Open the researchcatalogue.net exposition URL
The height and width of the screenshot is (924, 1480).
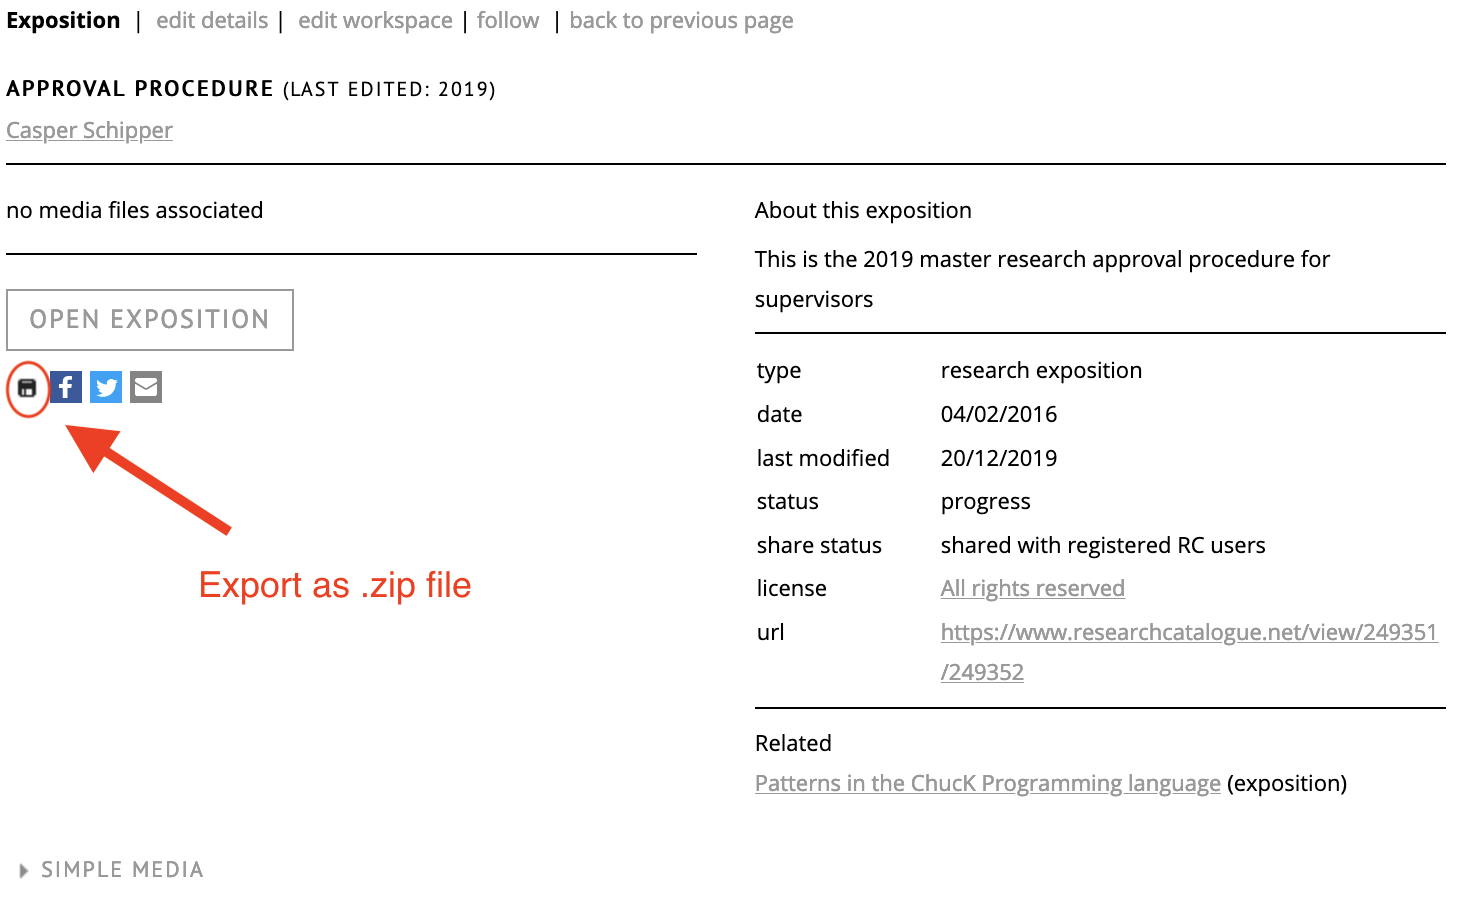[1188, 633]
